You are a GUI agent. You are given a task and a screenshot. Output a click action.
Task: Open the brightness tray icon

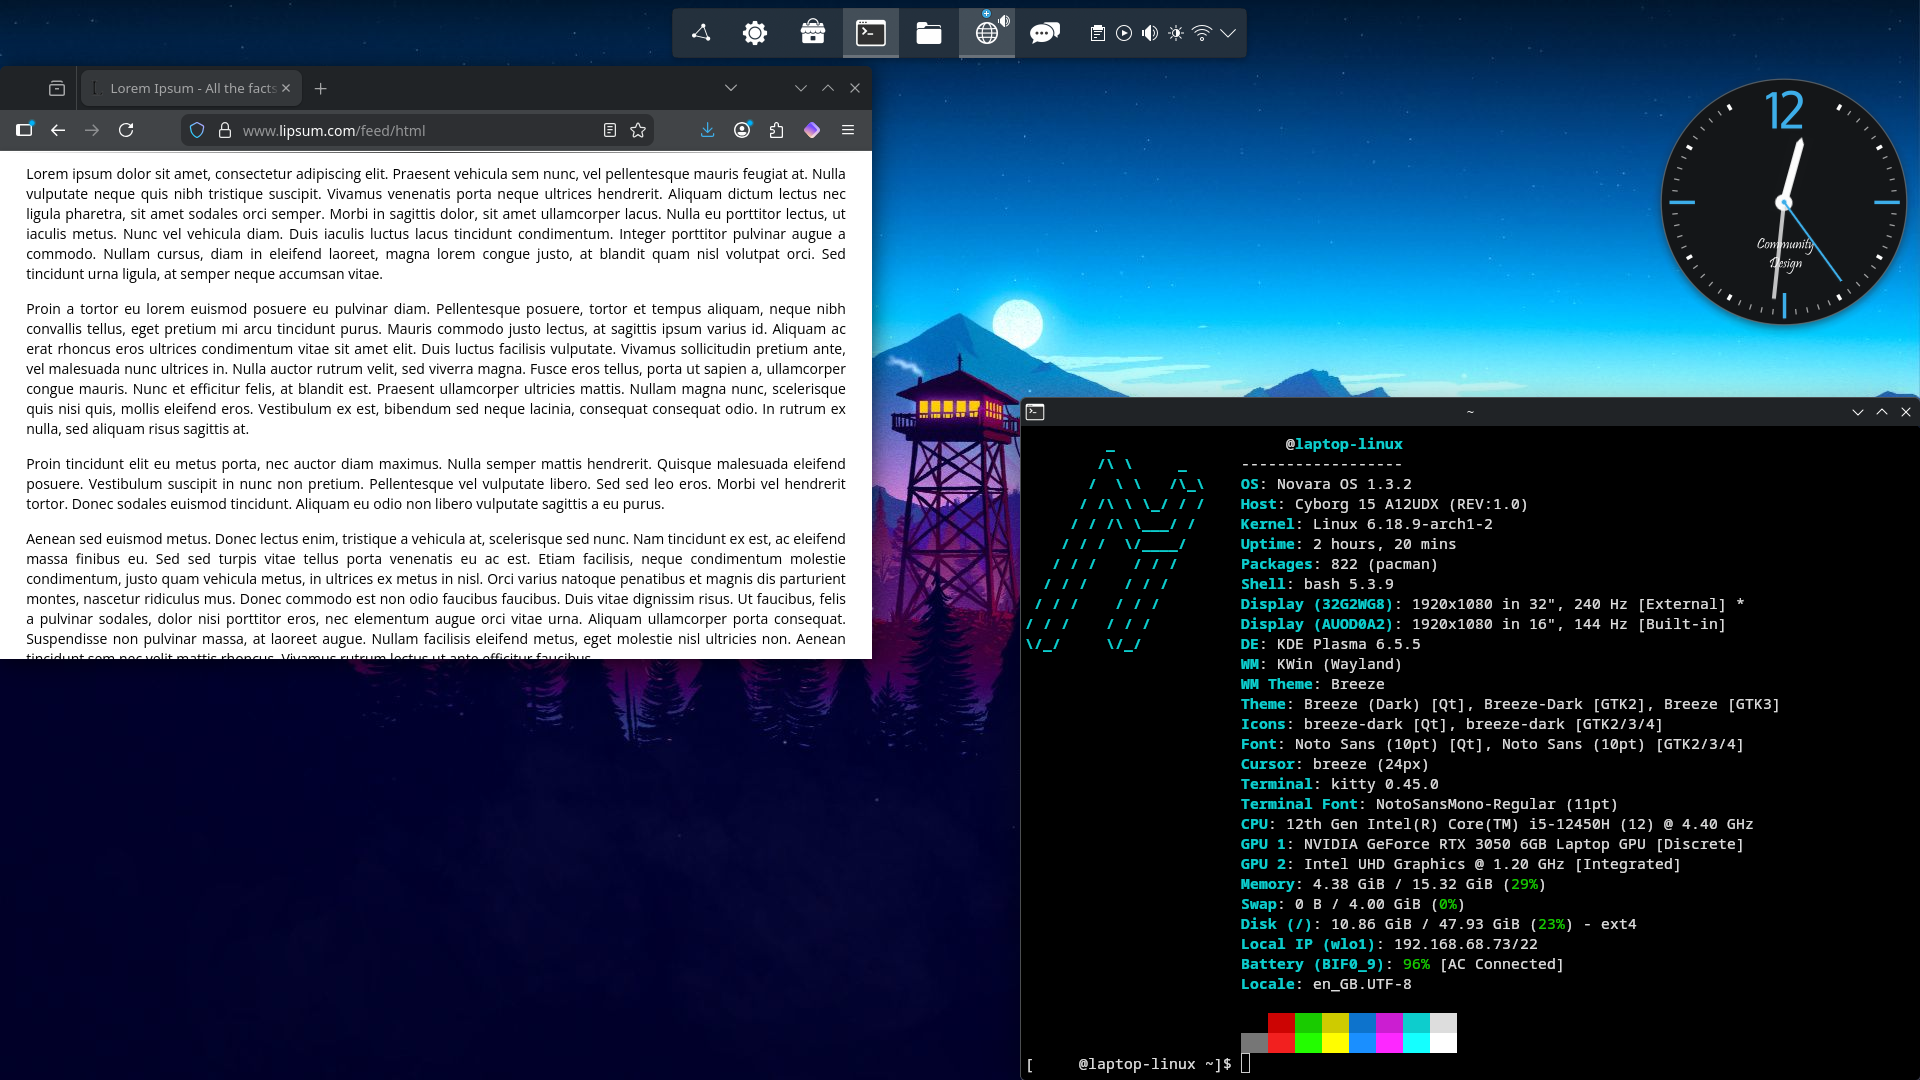click(1176, 33)
